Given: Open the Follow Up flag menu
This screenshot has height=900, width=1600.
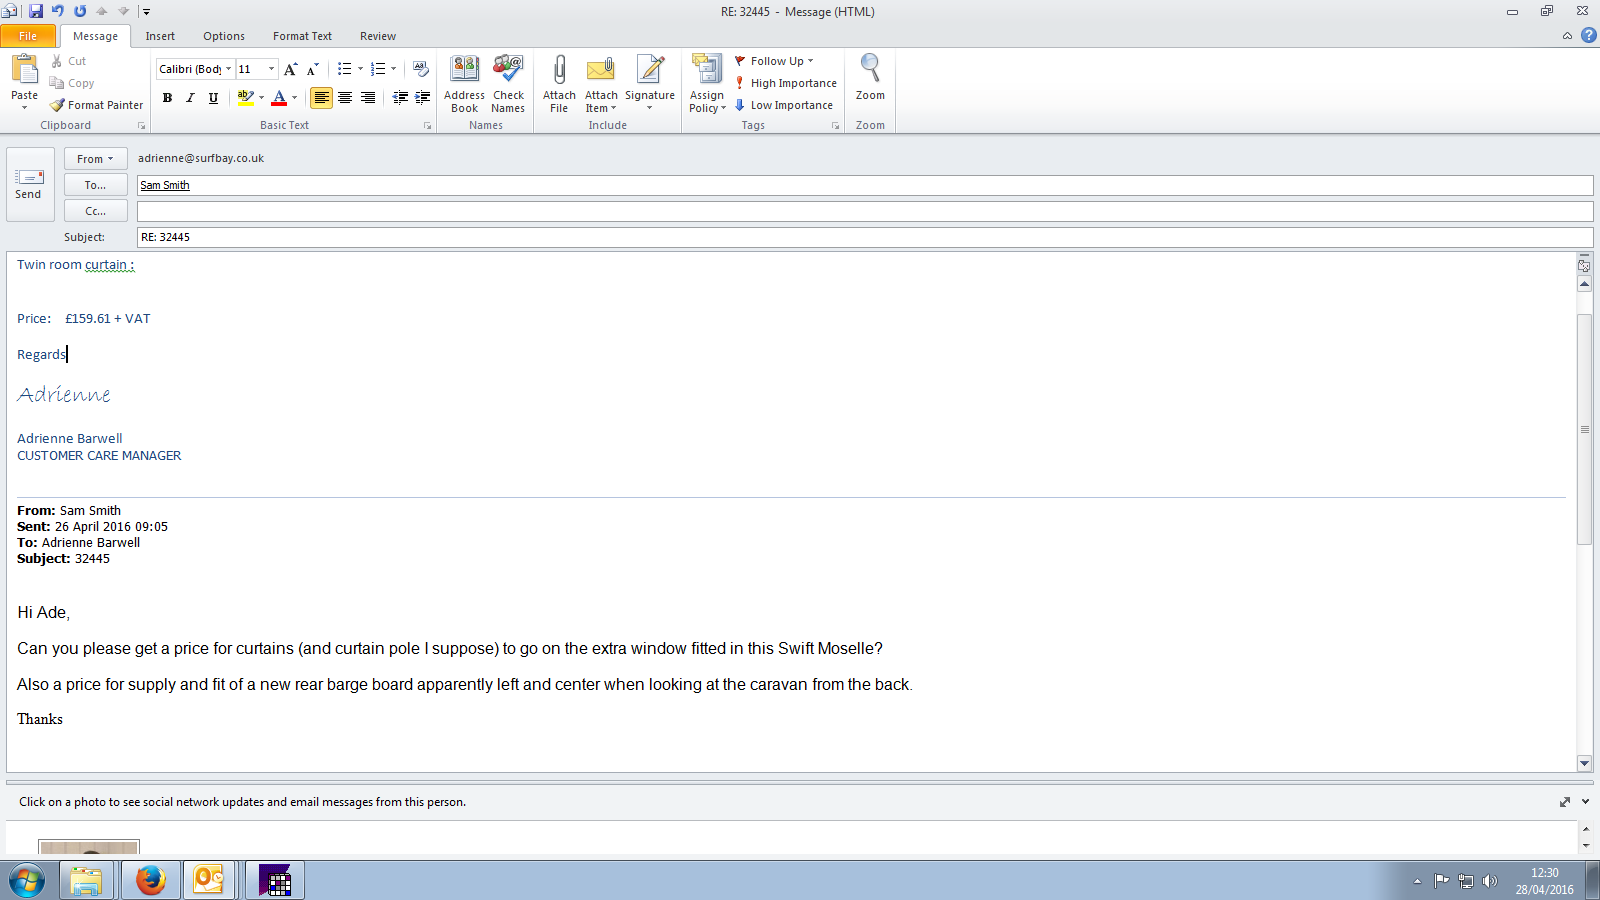Looking at the screenshot, I should tap(775, 61).
